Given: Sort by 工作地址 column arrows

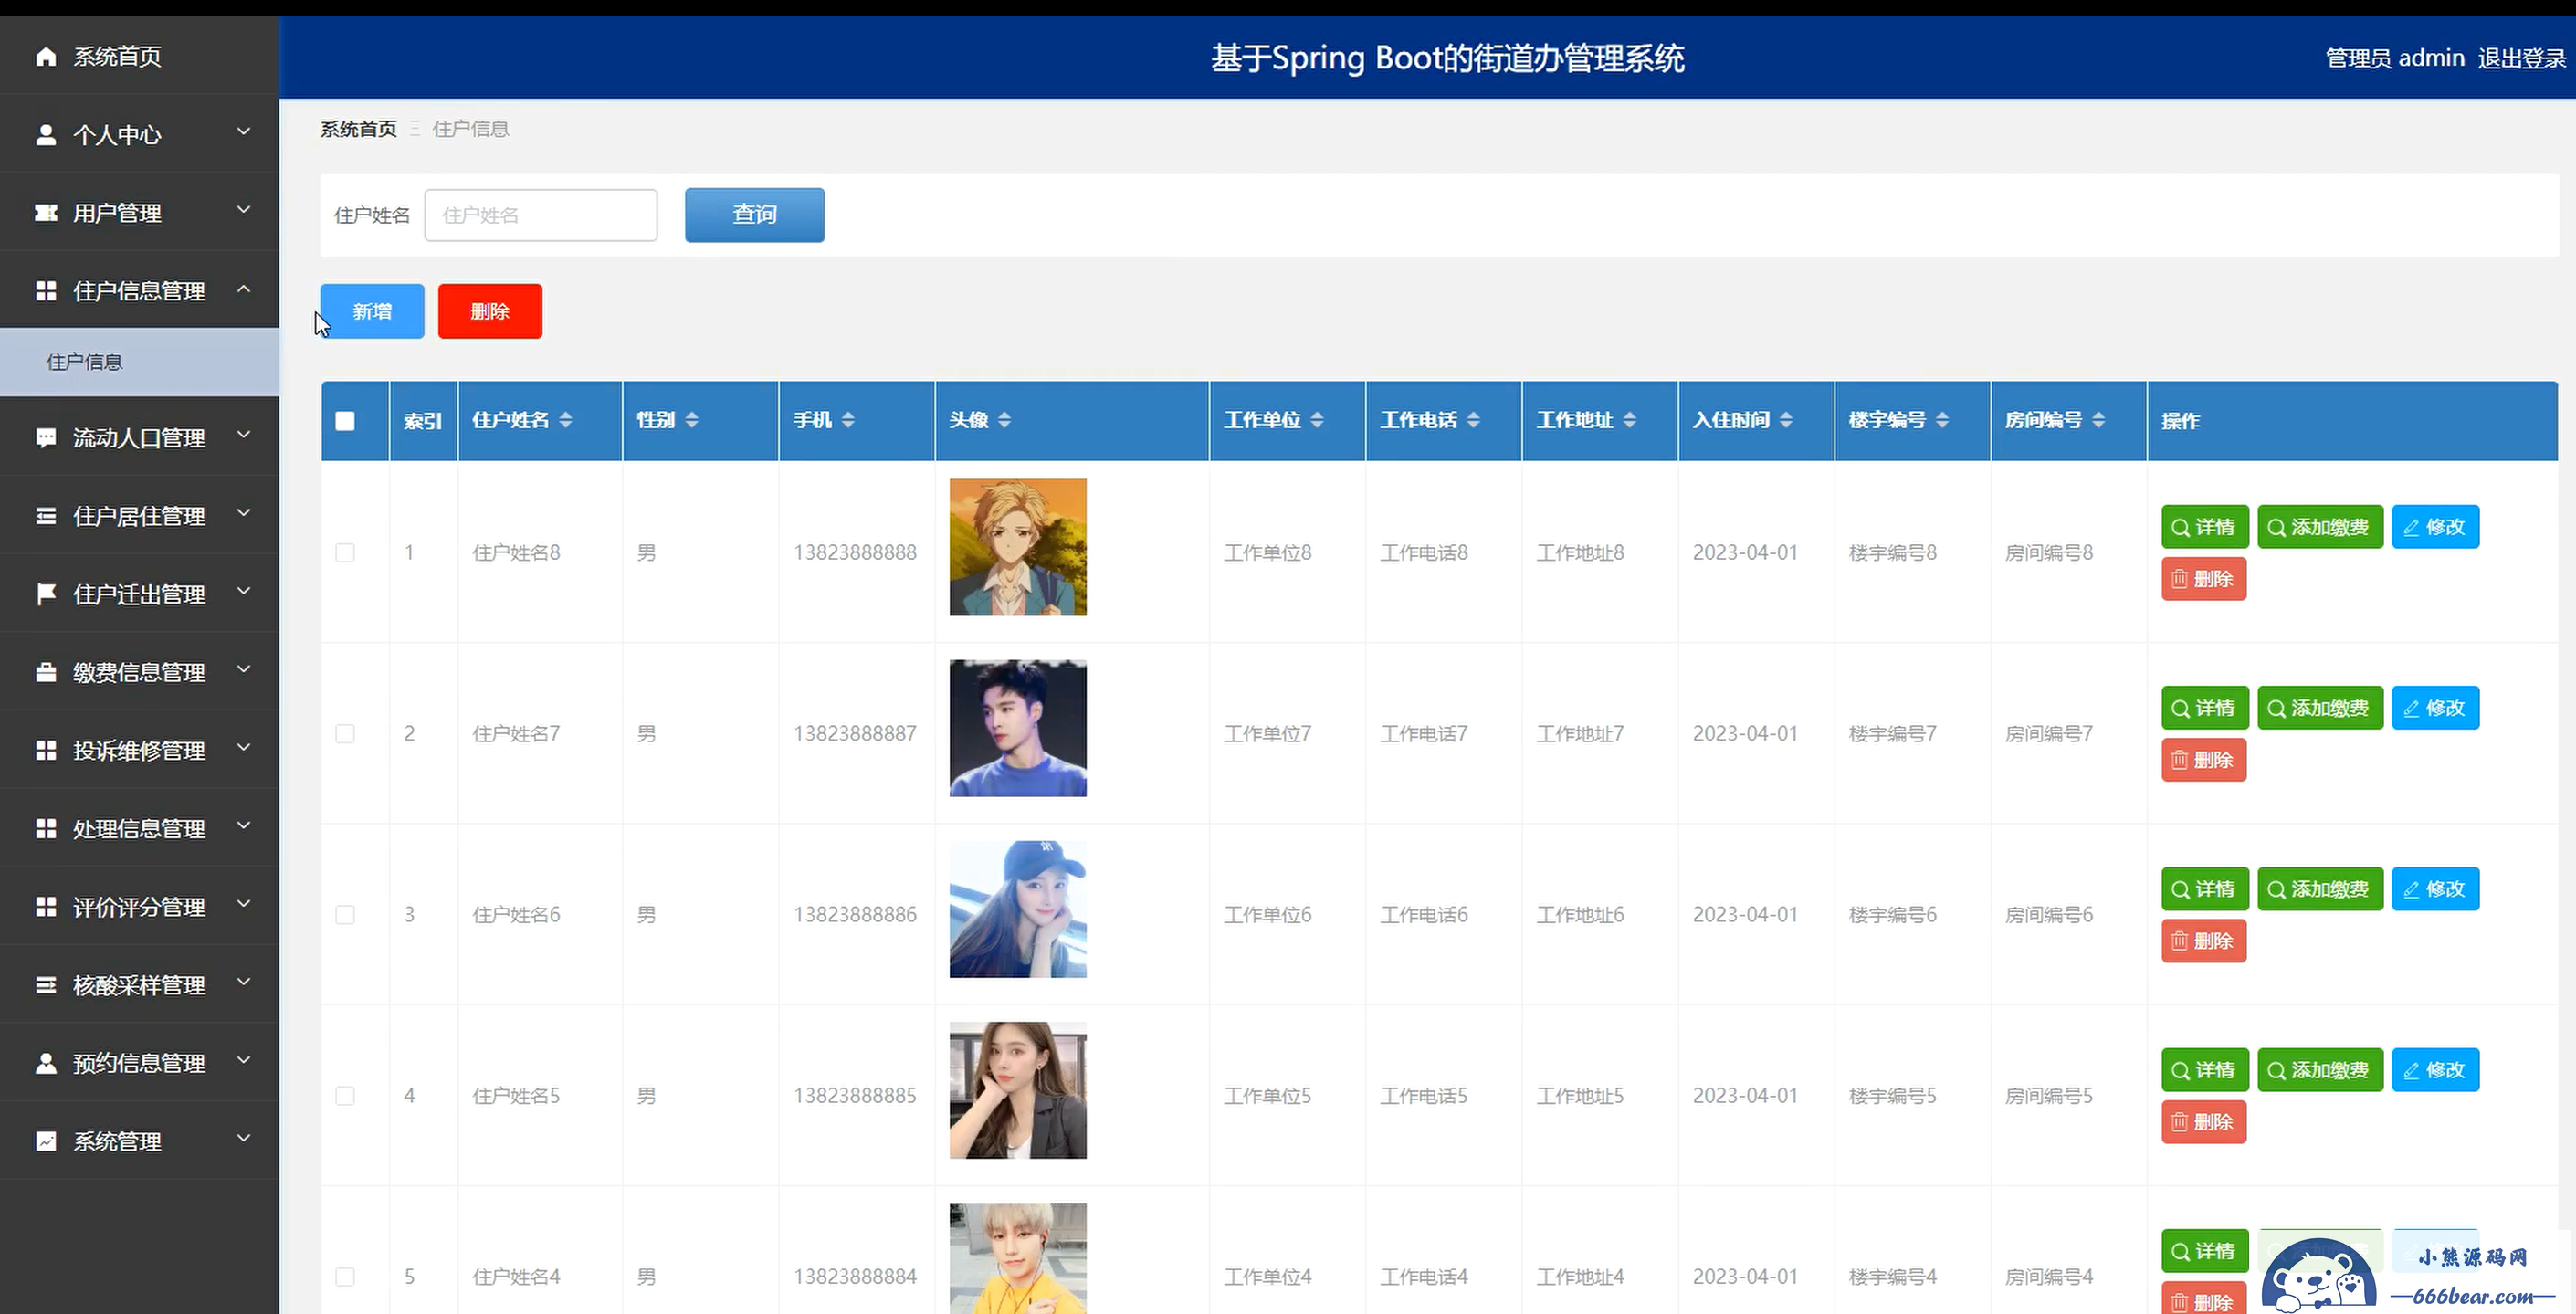Looking at the screenshot, I should [x=1629, y=420].
